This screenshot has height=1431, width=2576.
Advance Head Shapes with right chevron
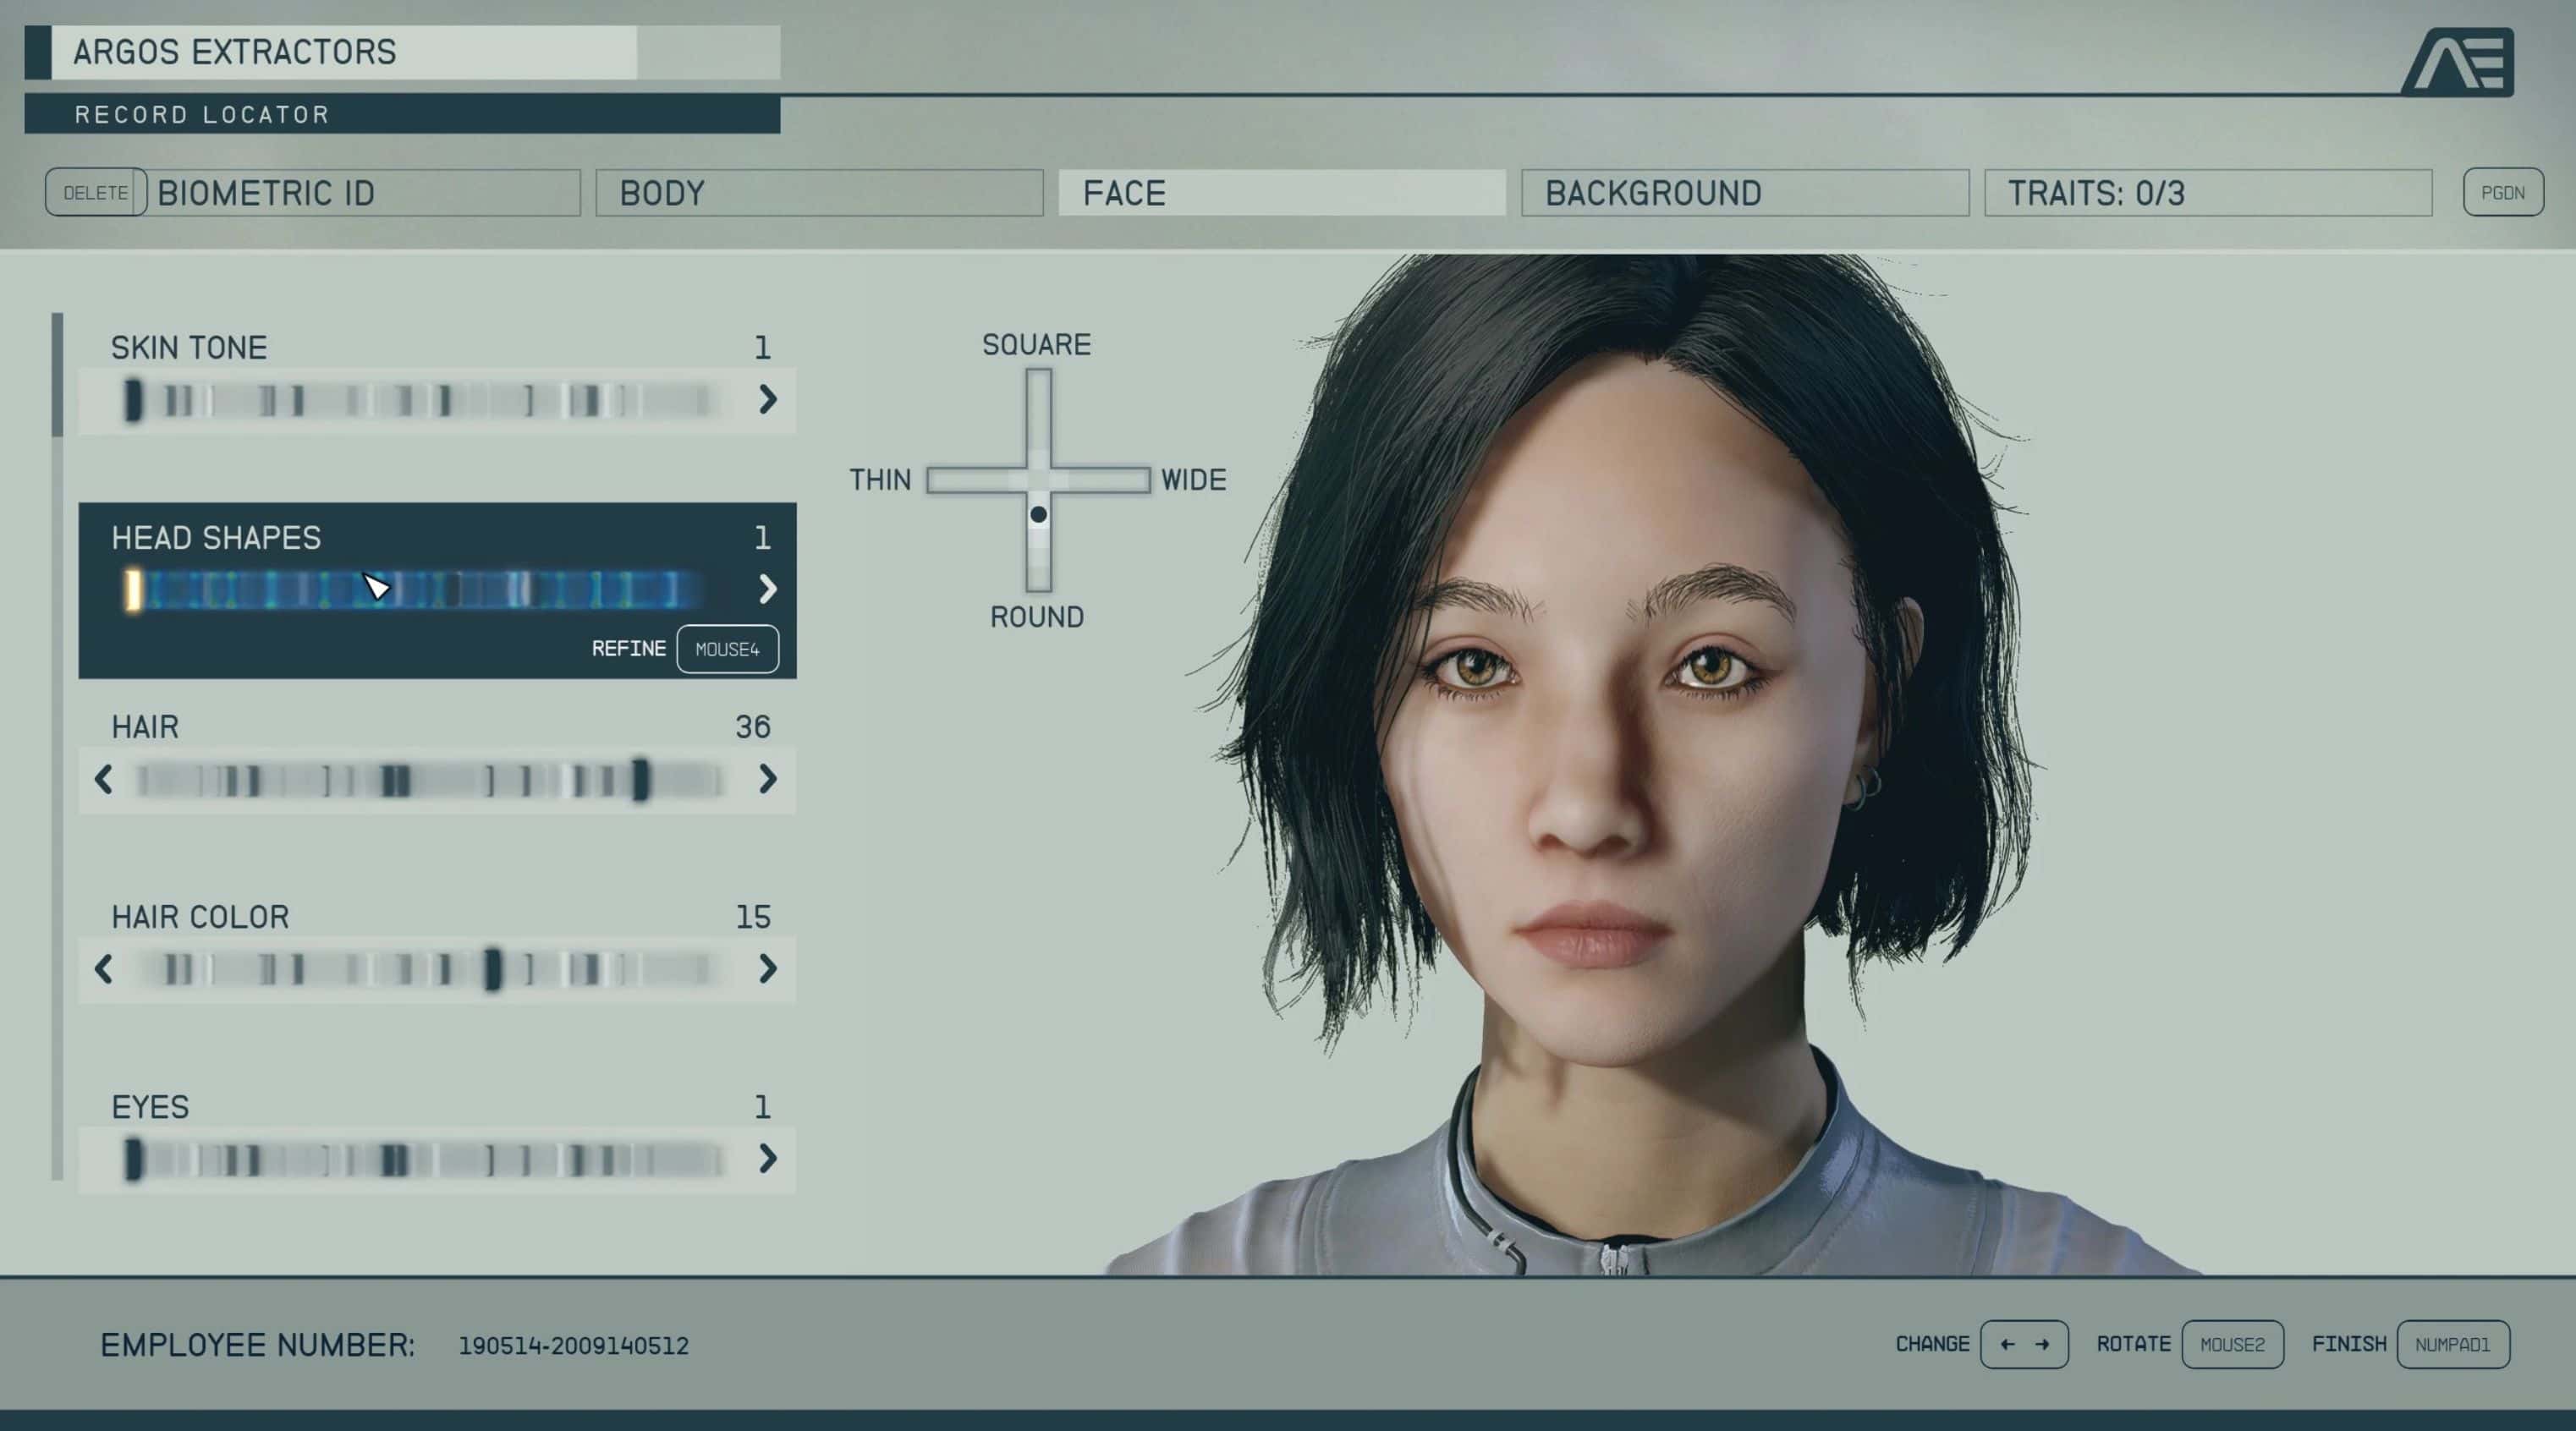coord(767,589)
